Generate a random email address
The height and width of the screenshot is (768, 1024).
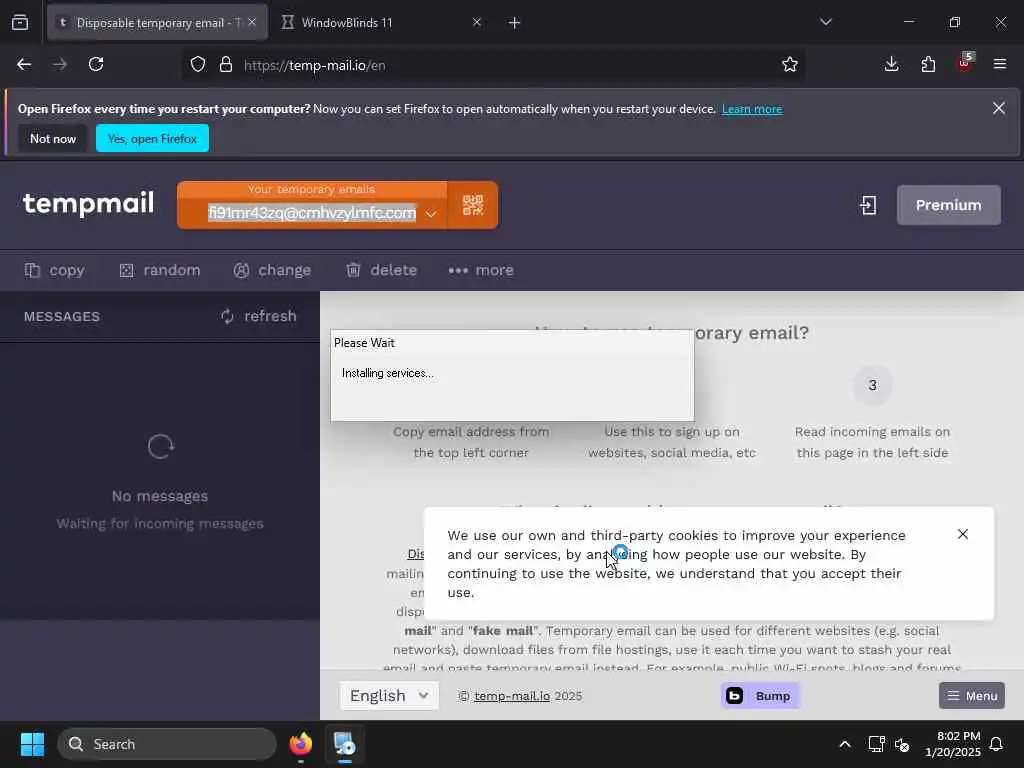[x=160, y=270]
